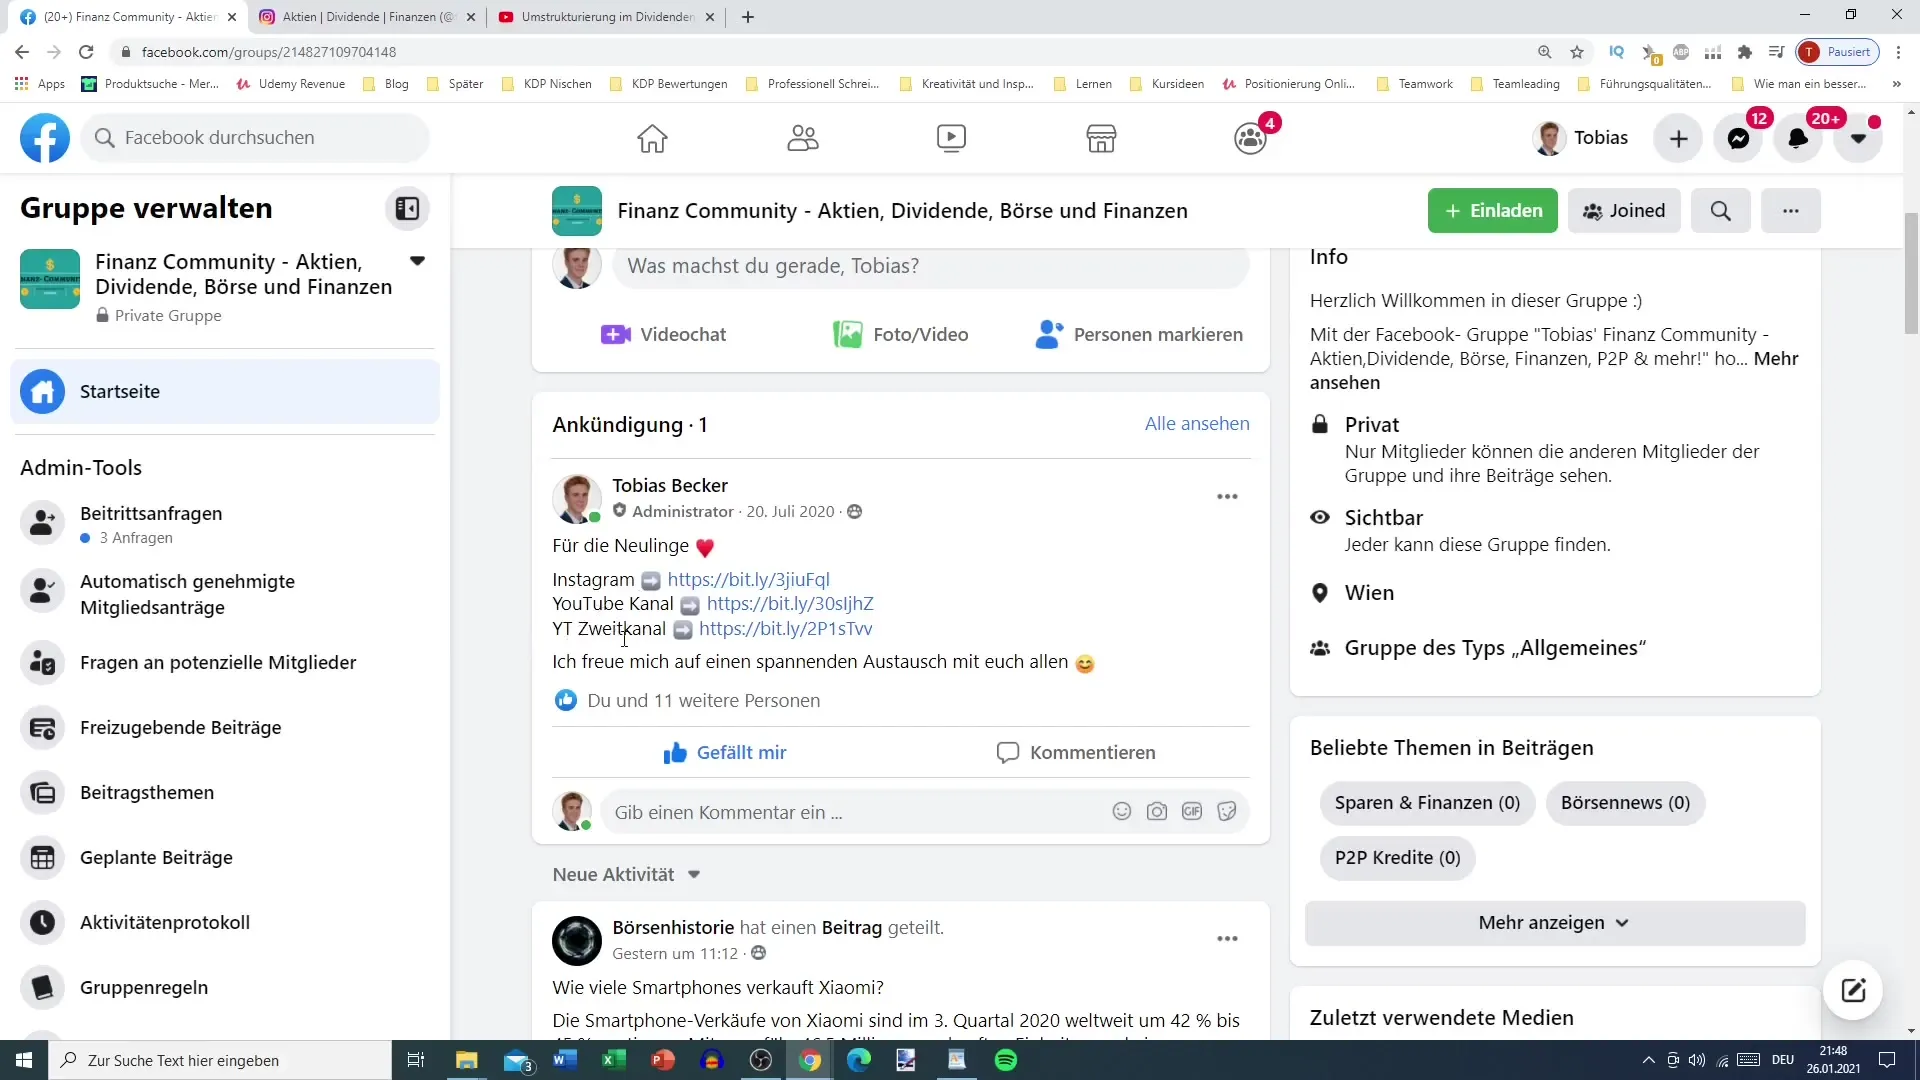
Task: Reload the page
Action: coord(87,52)
